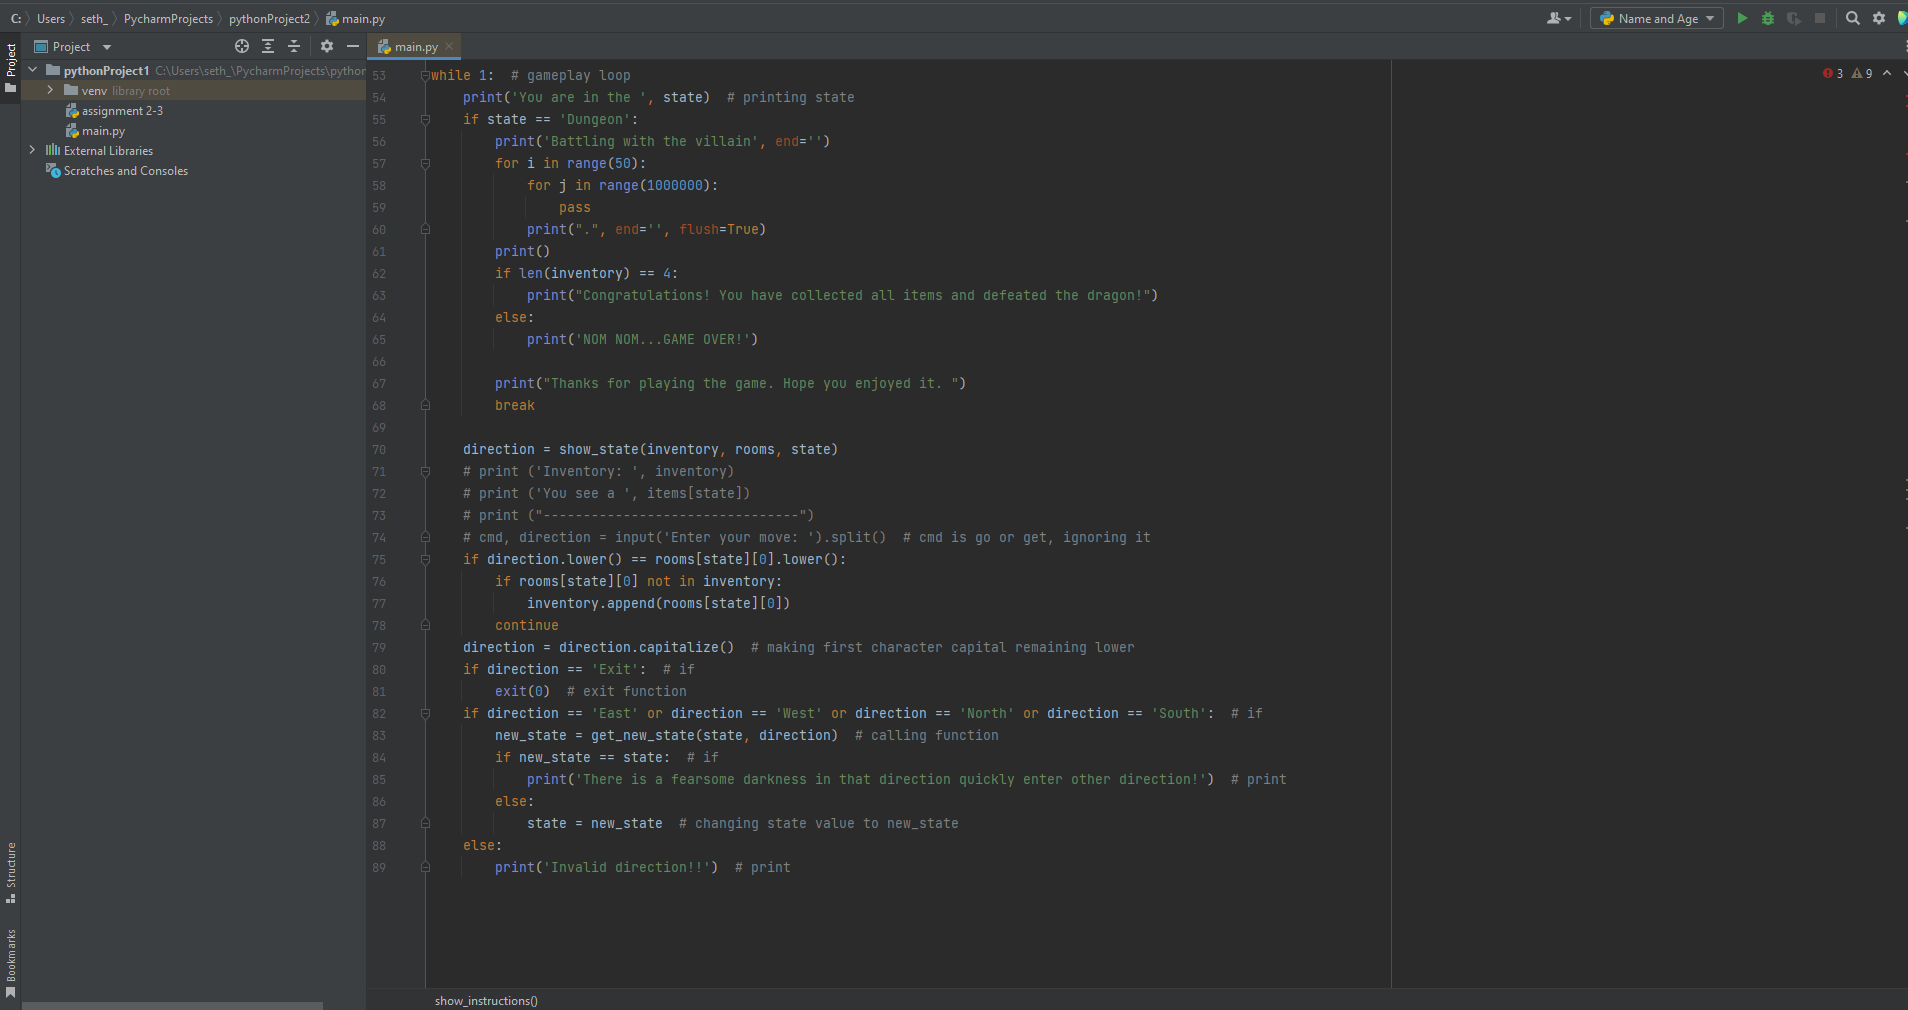
Task: Collapse all nodes in the Project panel
Action: (x=294, y=46)
